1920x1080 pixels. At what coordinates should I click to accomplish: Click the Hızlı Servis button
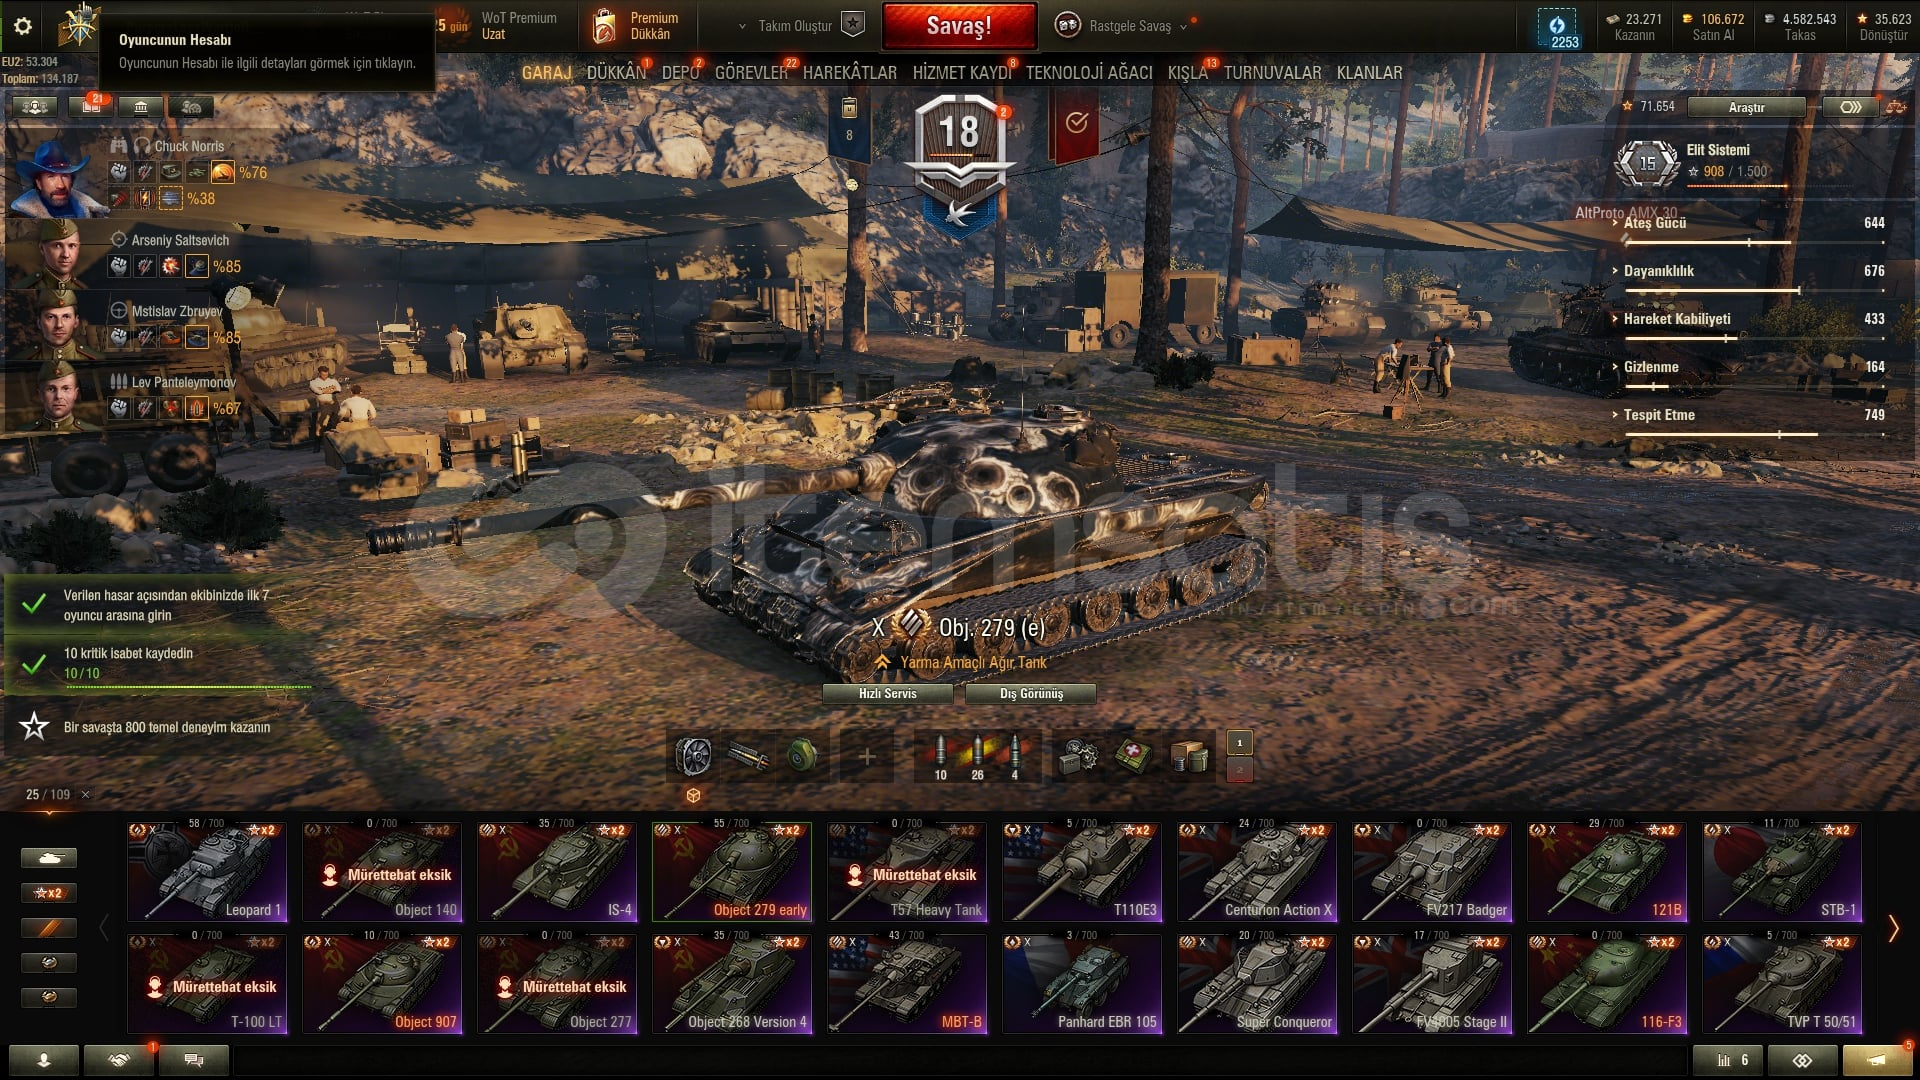tap(888, 694)
